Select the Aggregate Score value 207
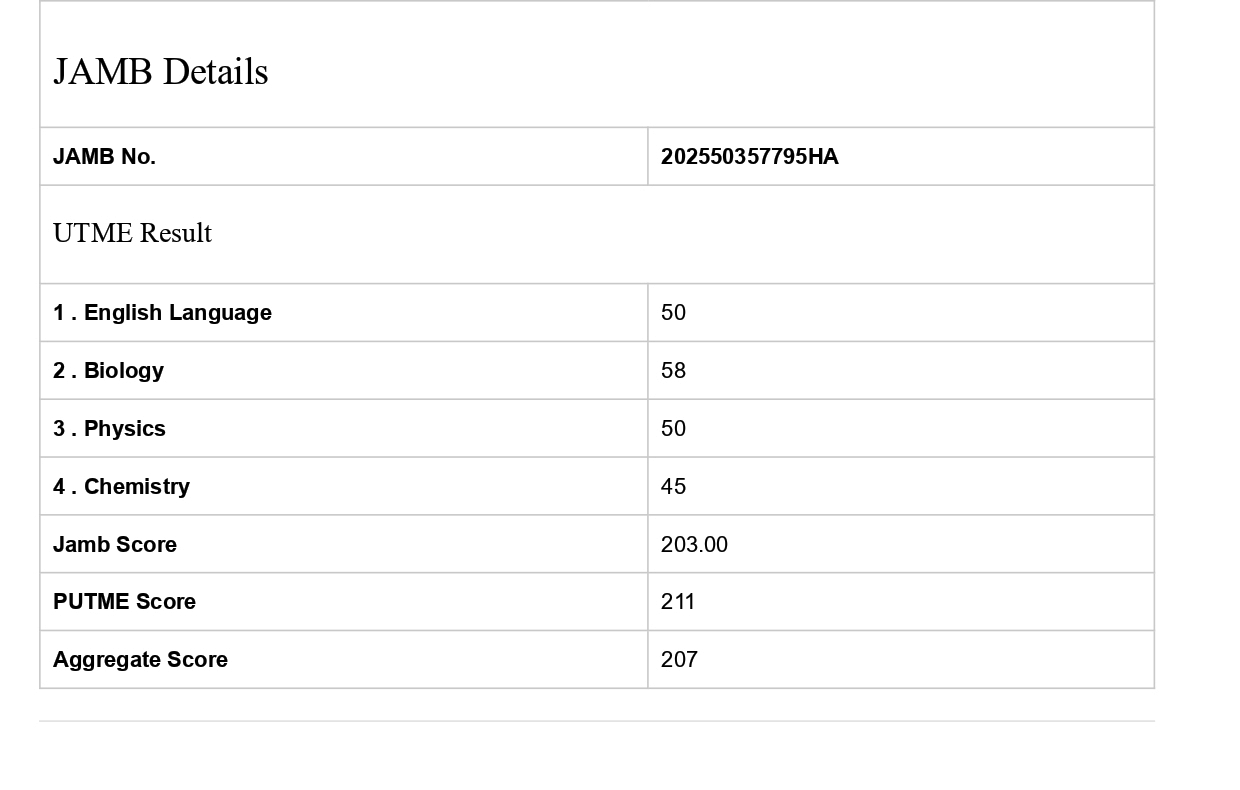The height and width of the screenshot is (790, 1240). (x=679, y=660)
